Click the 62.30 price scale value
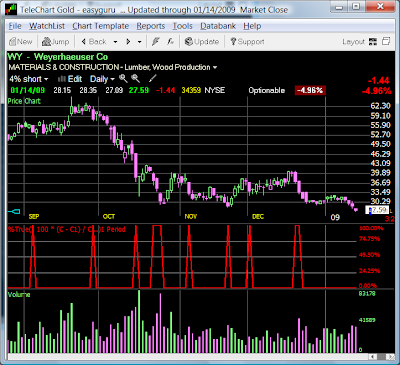 (380, 106)
